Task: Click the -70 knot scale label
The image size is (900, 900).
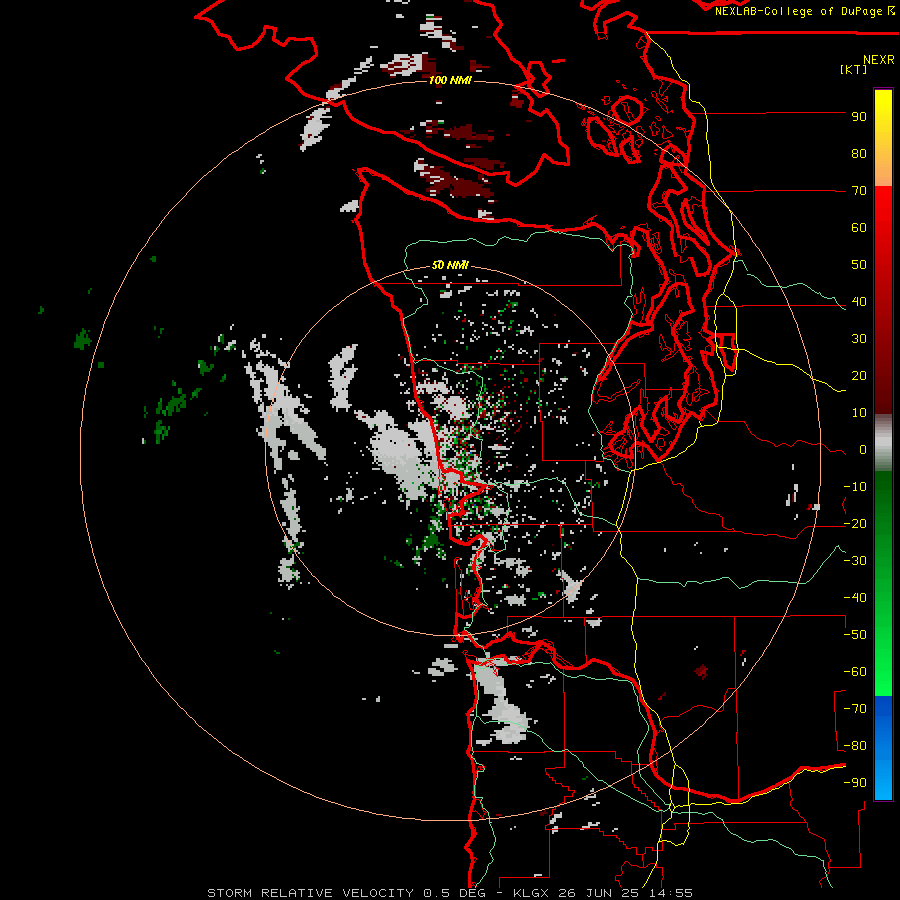Action: pyautogui.click(x=855, y=709)
